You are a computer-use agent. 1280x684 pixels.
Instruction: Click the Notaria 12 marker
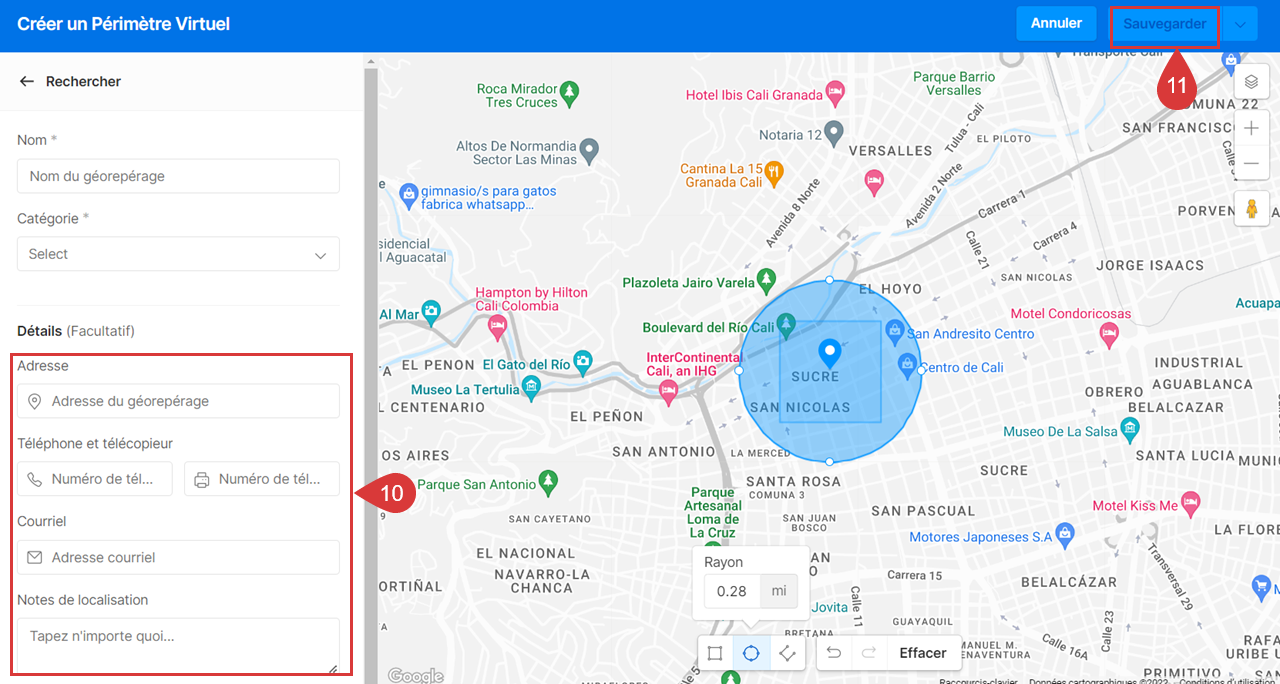coord(834,131)
